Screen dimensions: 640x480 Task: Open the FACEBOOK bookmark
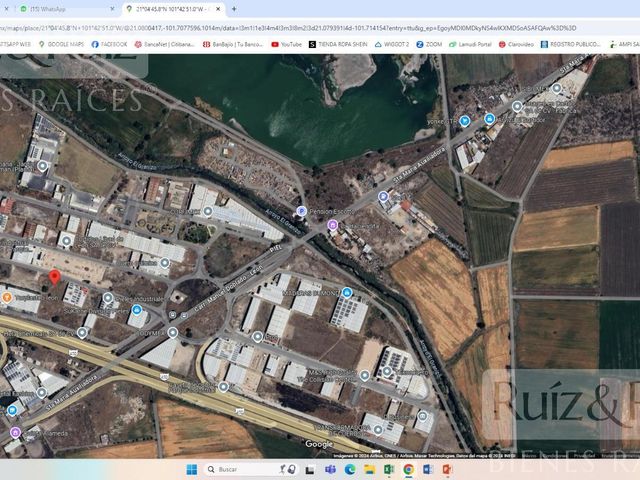tap(109, 44)
